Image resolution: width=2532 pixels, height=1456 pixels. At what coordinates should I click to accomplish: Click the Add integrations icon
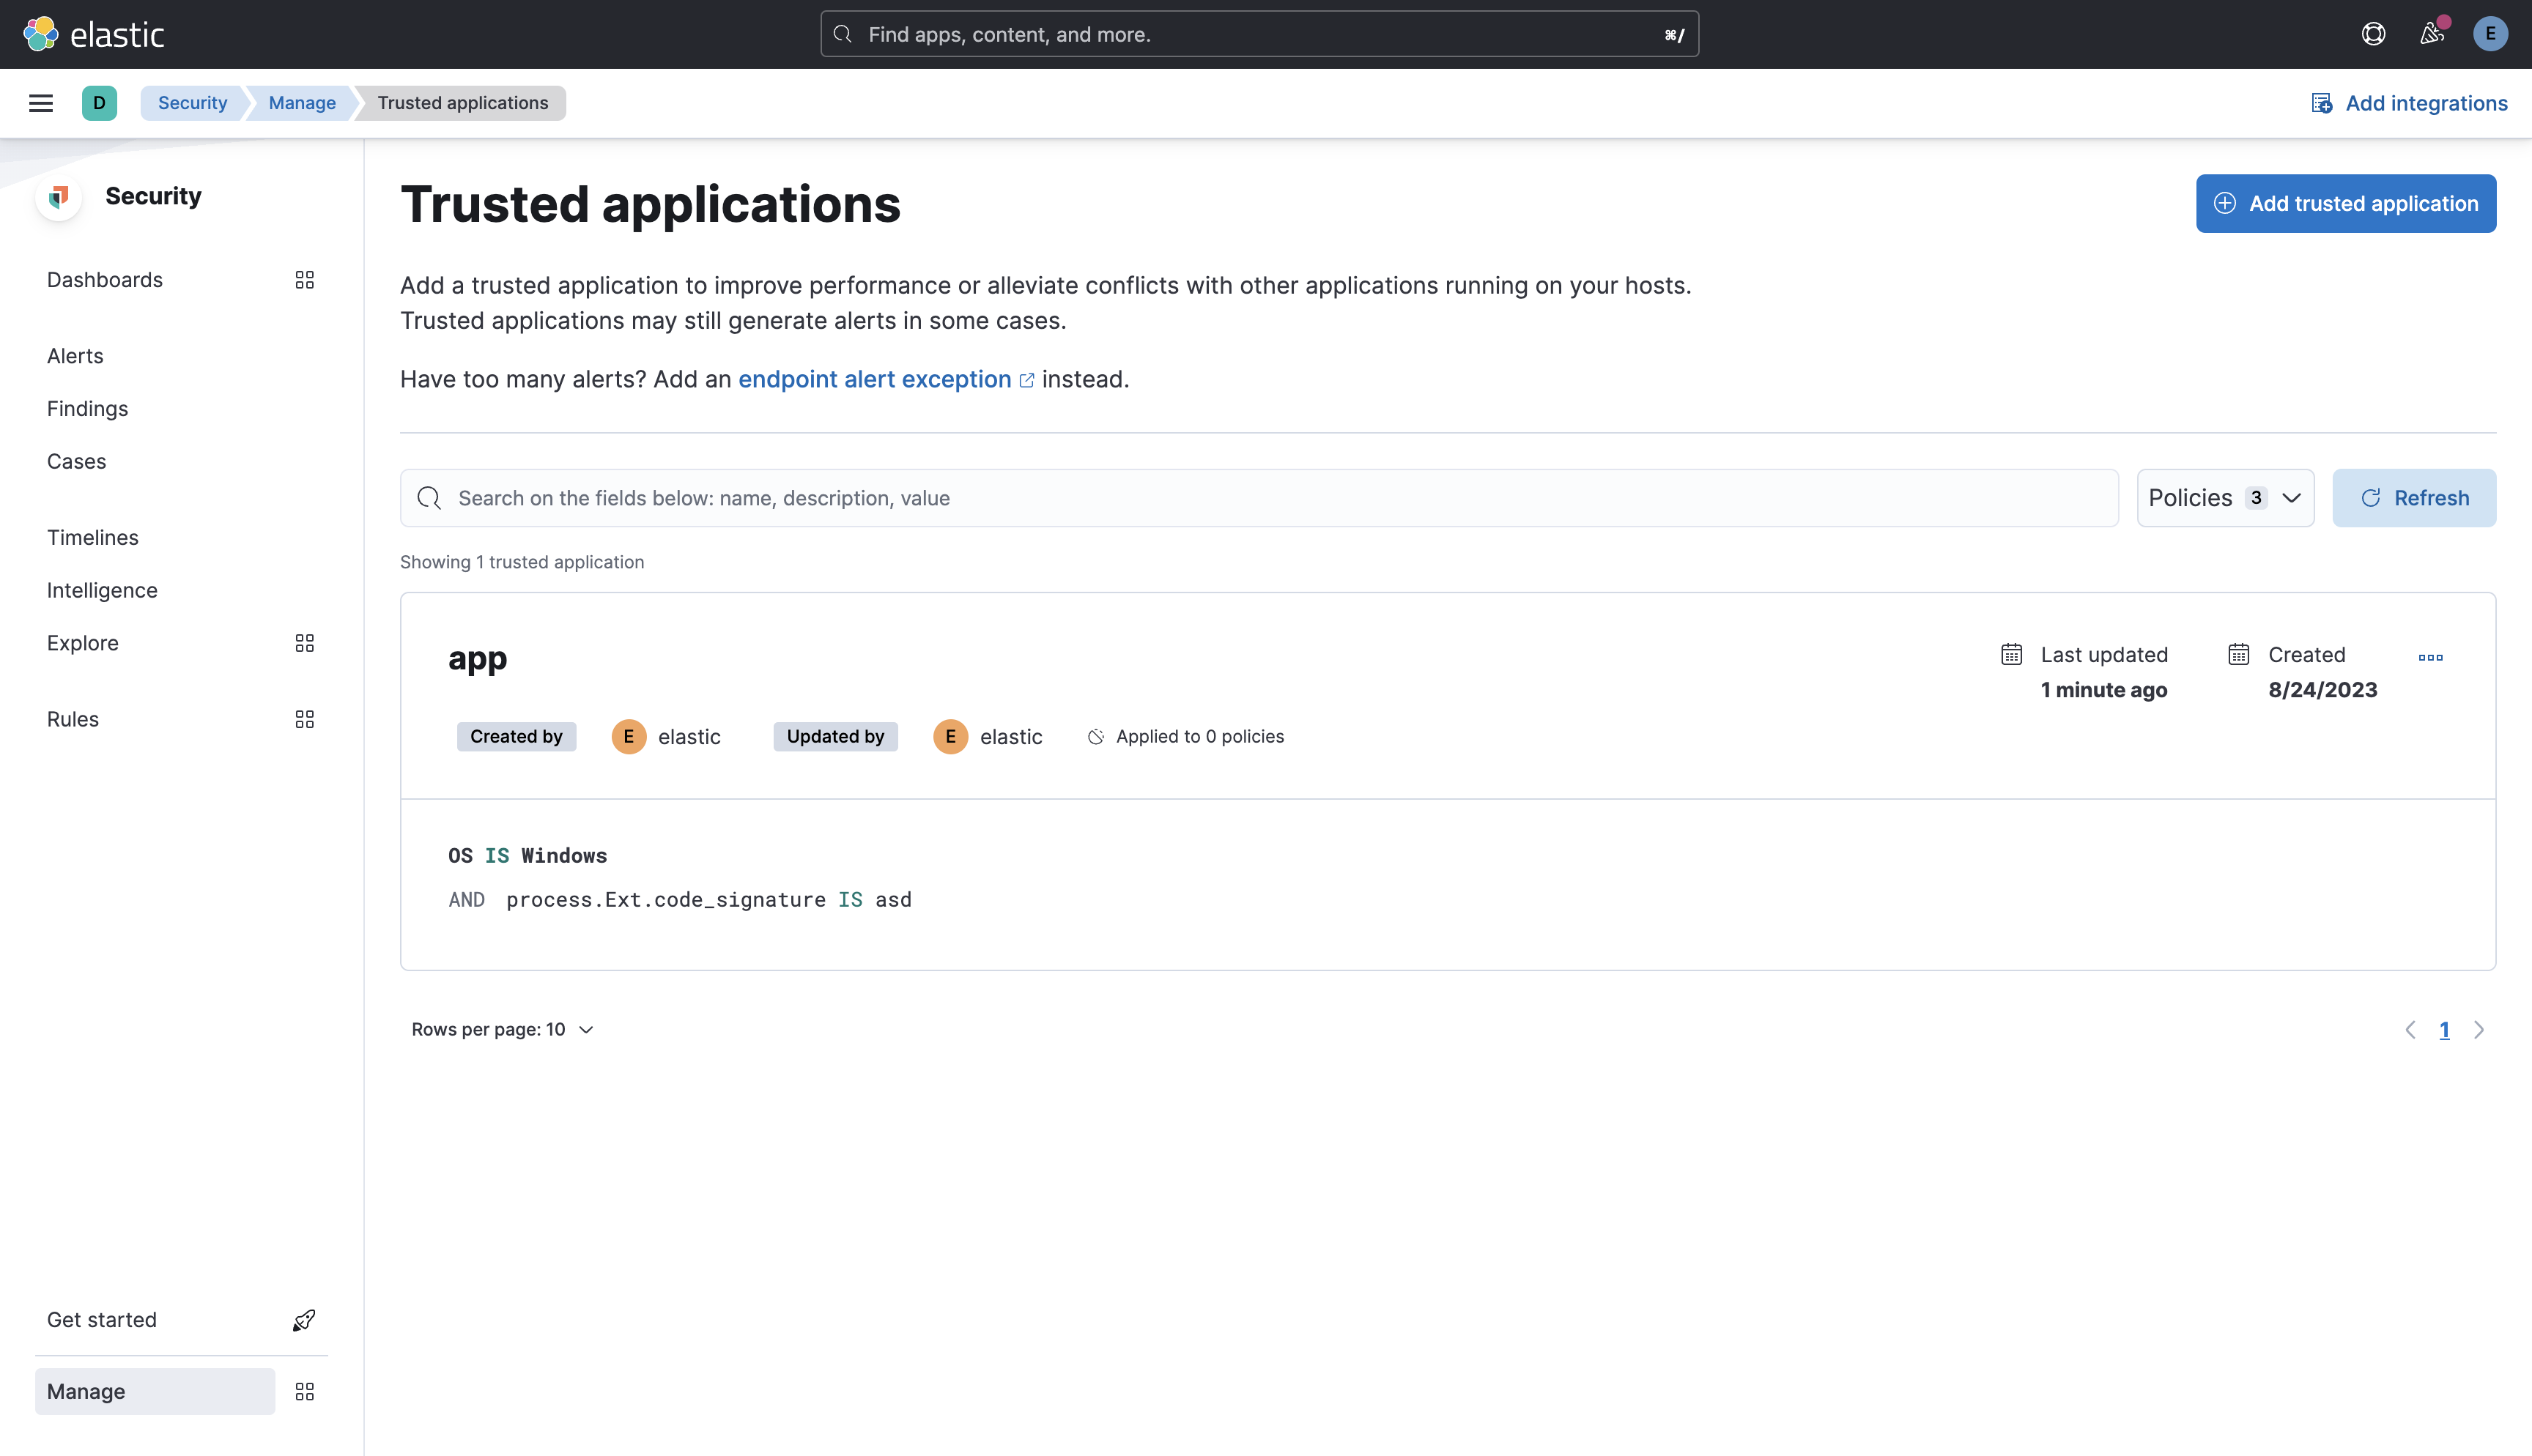2321,103
